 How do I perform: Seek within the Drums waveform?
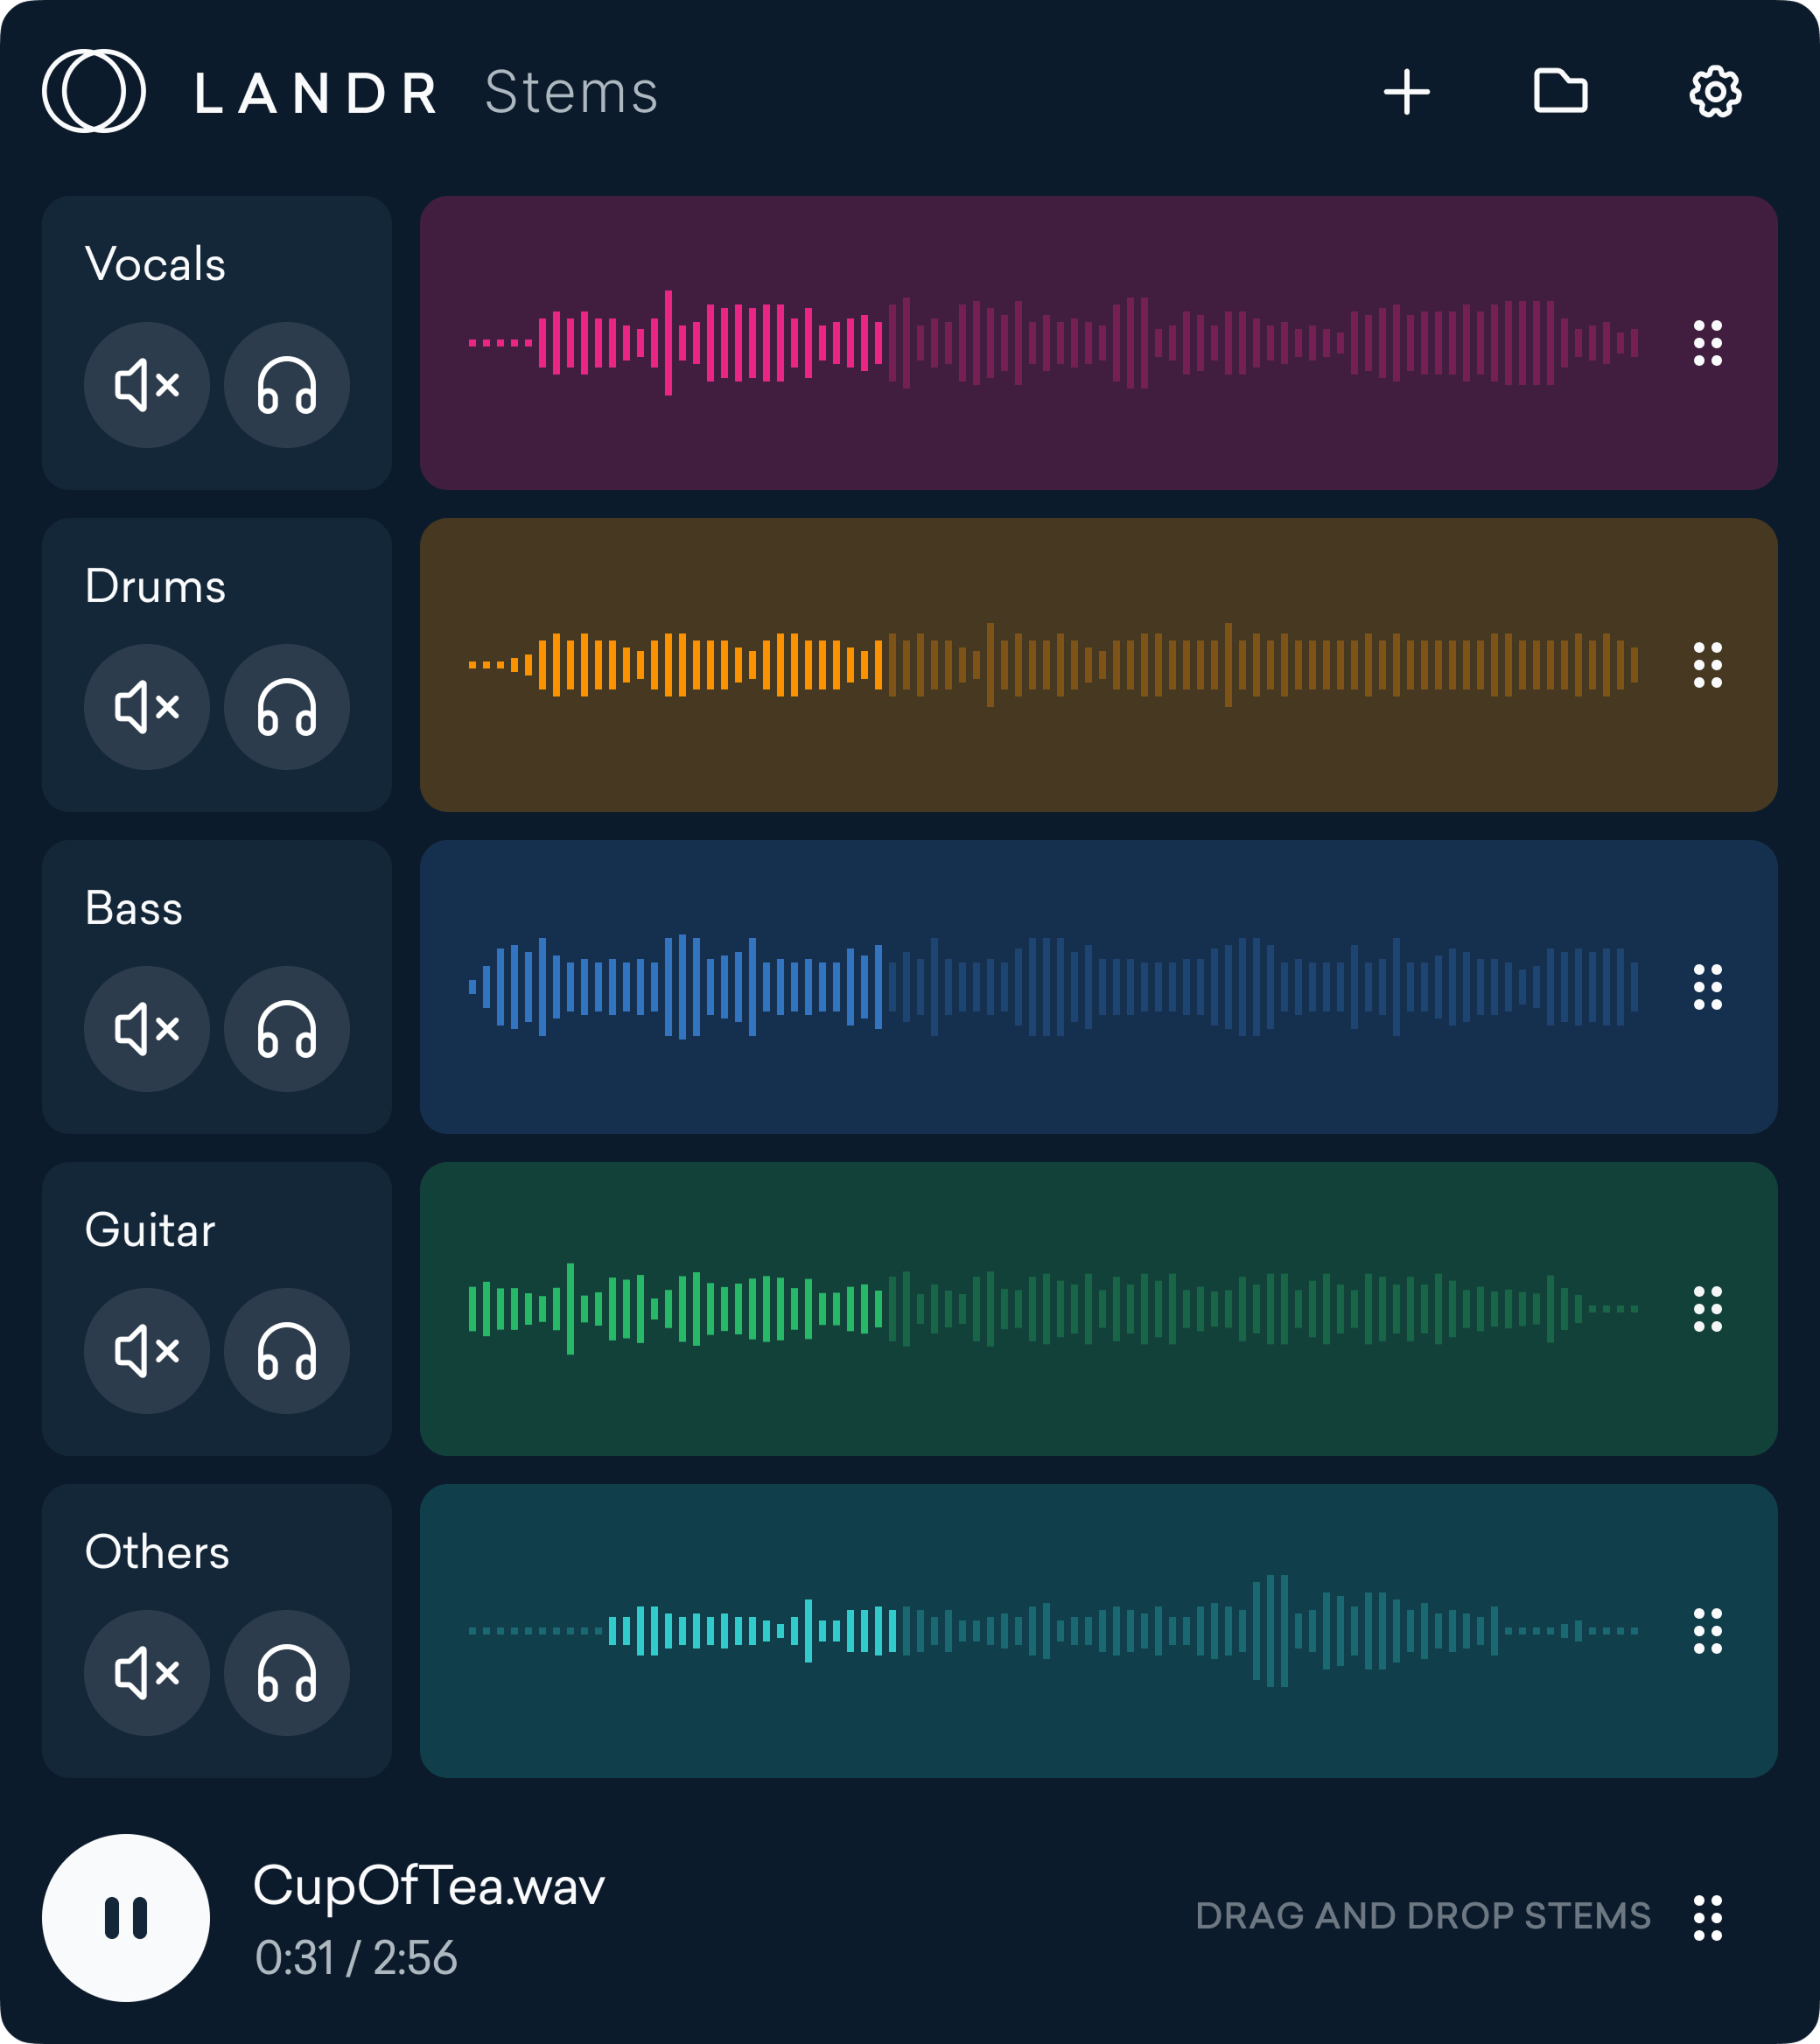pos(1052,665)
